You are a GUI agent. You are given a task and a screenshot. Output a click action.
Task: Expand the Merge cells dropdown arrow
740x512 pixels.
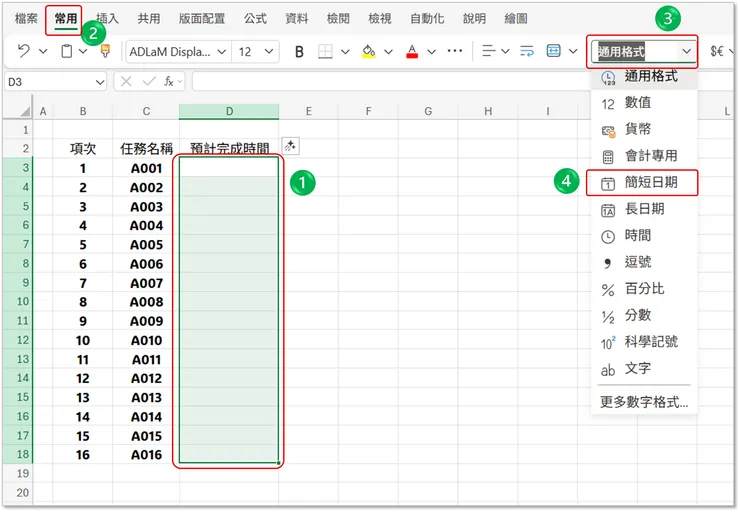pyautogui.click(x=573, y=51)
